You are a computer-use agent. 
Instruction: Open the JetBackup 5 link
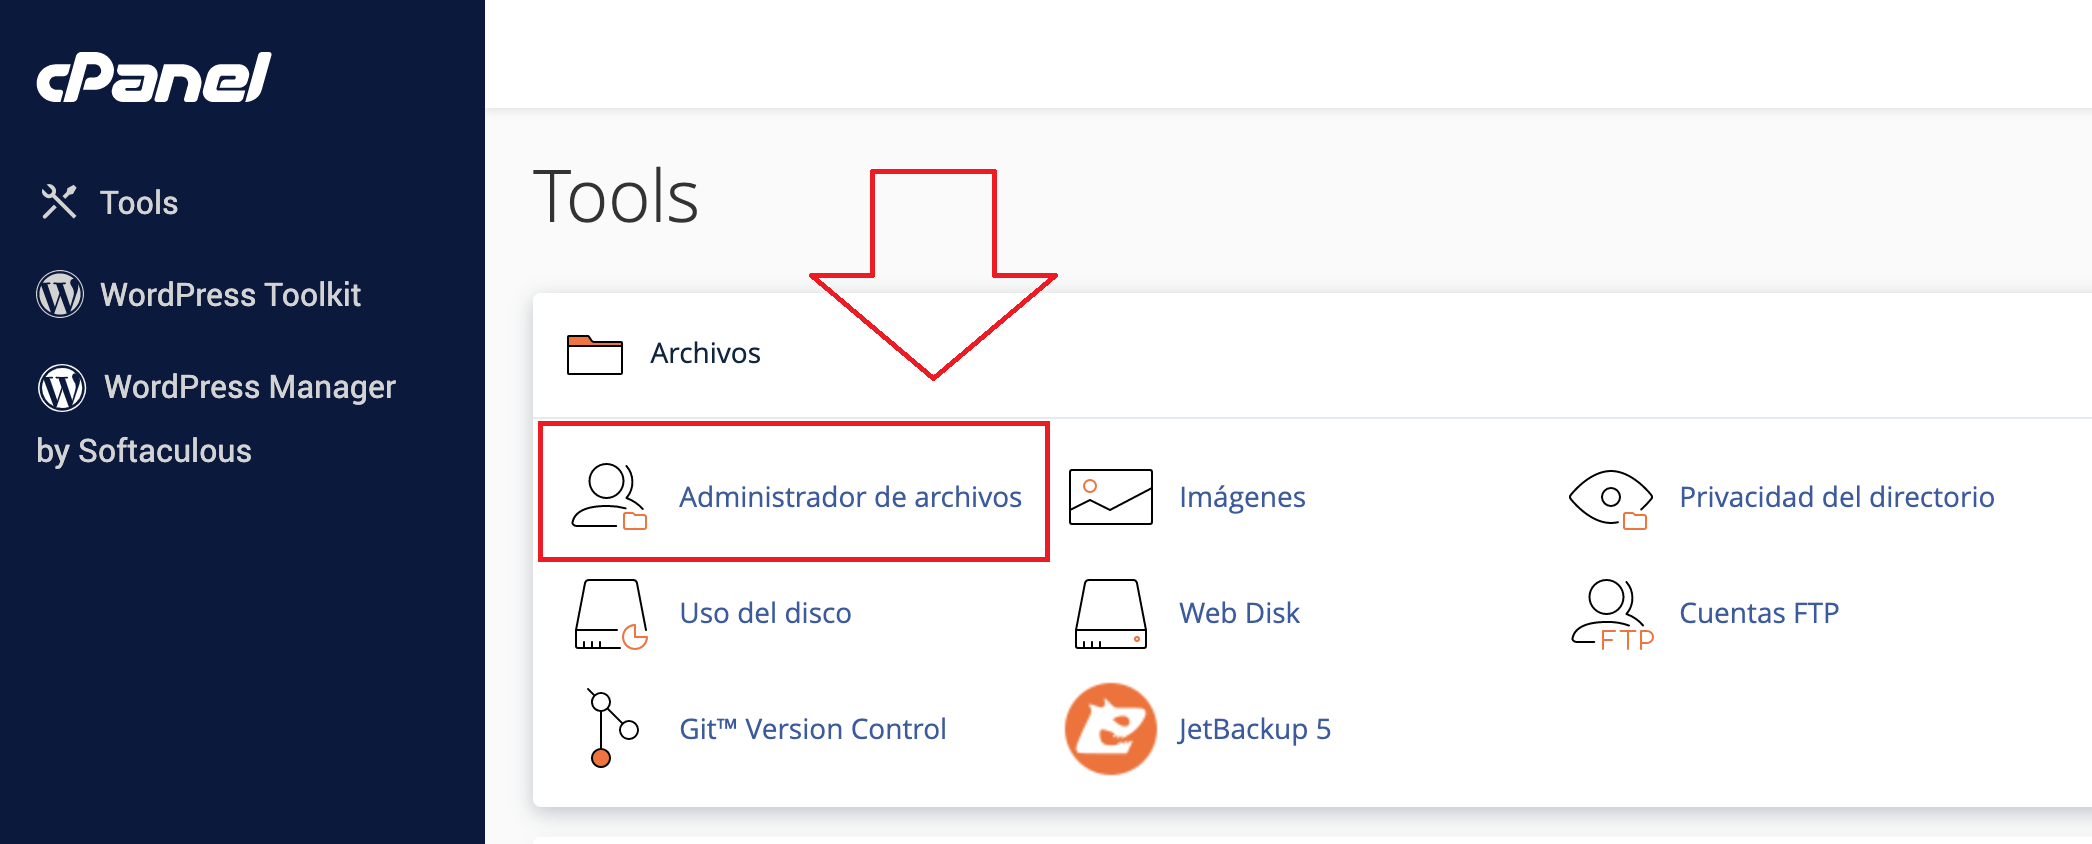pos(1254,729)
